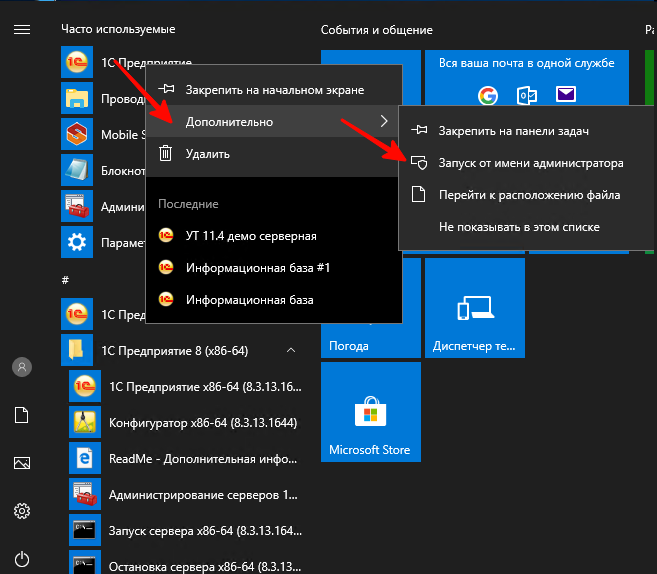
Task: Open the hamburger menu at top left
Action: coord(22,30)
